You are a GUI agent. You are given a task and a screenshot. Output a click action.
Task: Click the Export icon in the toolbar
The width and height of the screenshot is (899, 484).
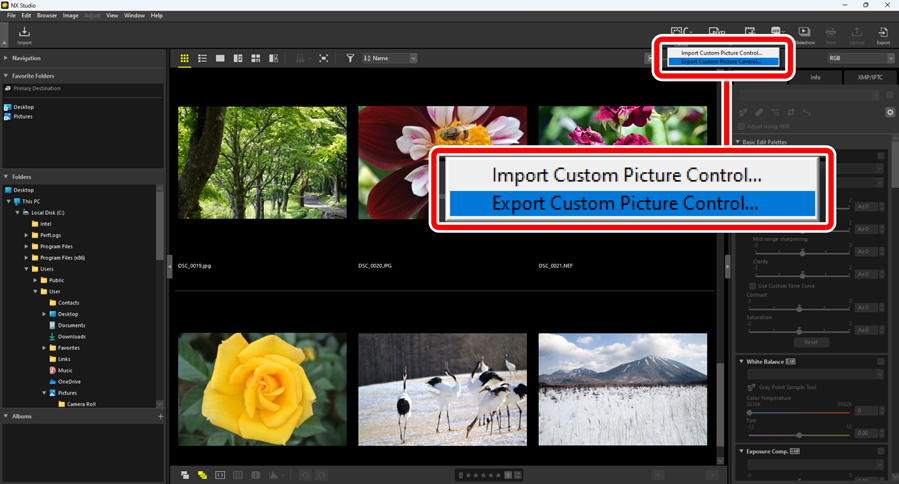(883, 35)
